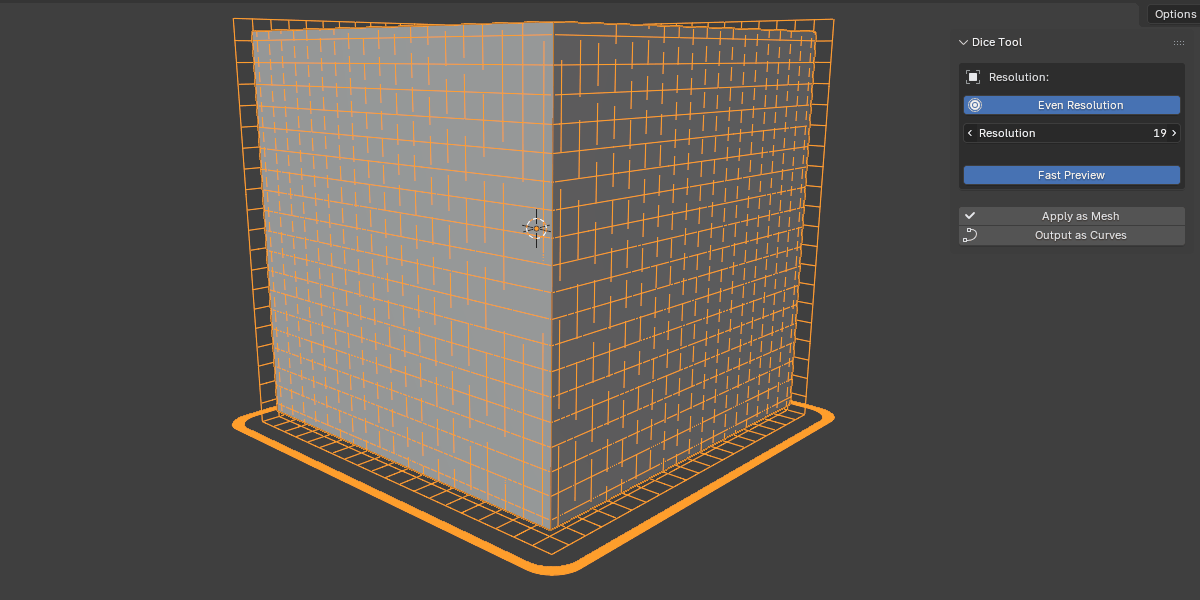Click the concentric circles icon on Even Resolution

point(975,105)
